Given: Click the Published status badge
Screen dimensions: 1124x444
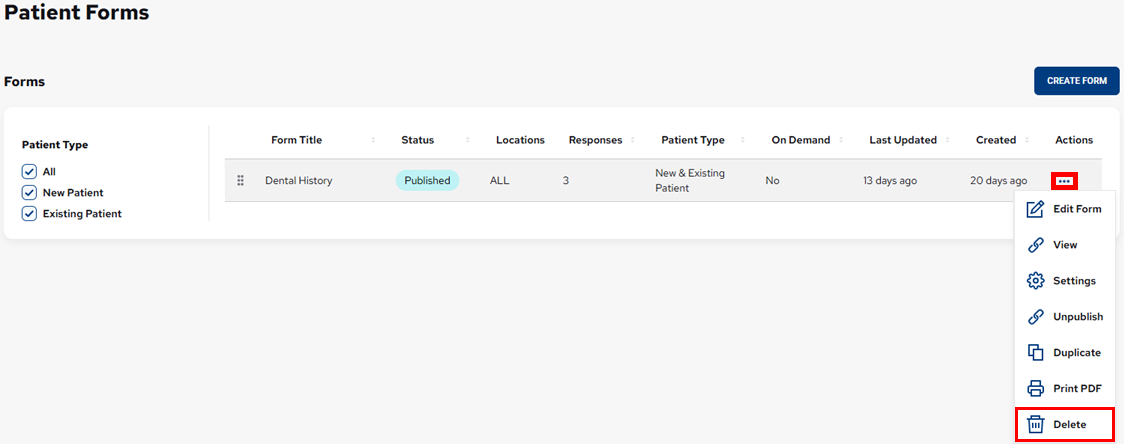Looking at the screenshot, I should tap(427, 181).
